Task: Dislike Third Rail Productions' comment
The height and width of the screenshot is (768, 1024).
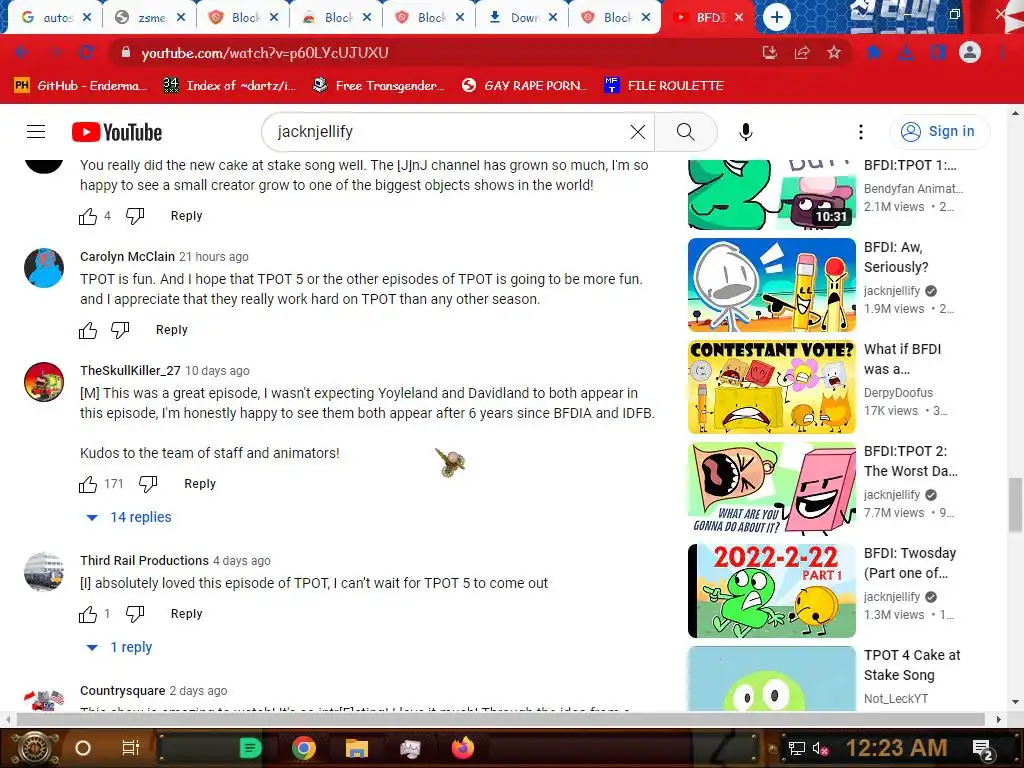Action: (135, 614)
